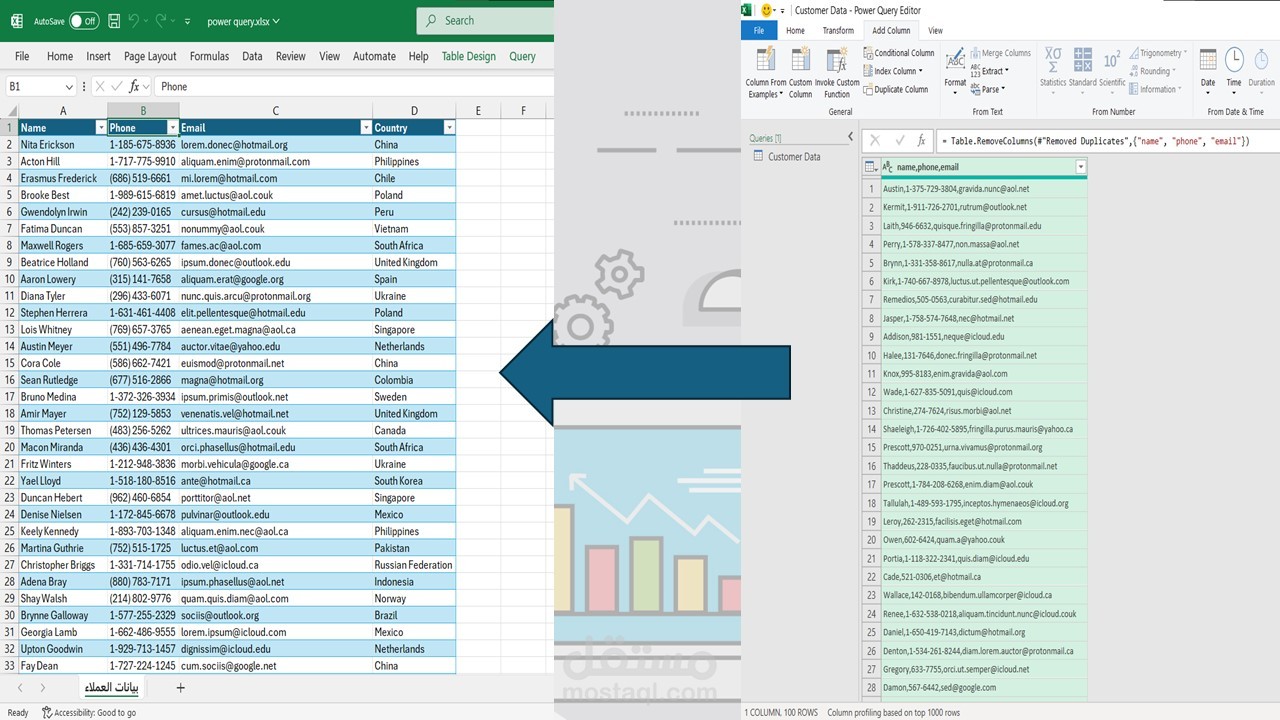
Task: Select cell with lorem.donec@hotmail.org
Action: 276,144
